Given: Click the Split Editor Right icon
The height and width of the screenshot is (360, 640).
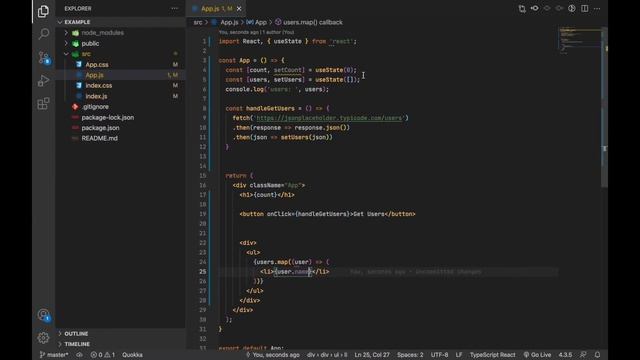Looking at the screenshot, I should pos(584,9).
